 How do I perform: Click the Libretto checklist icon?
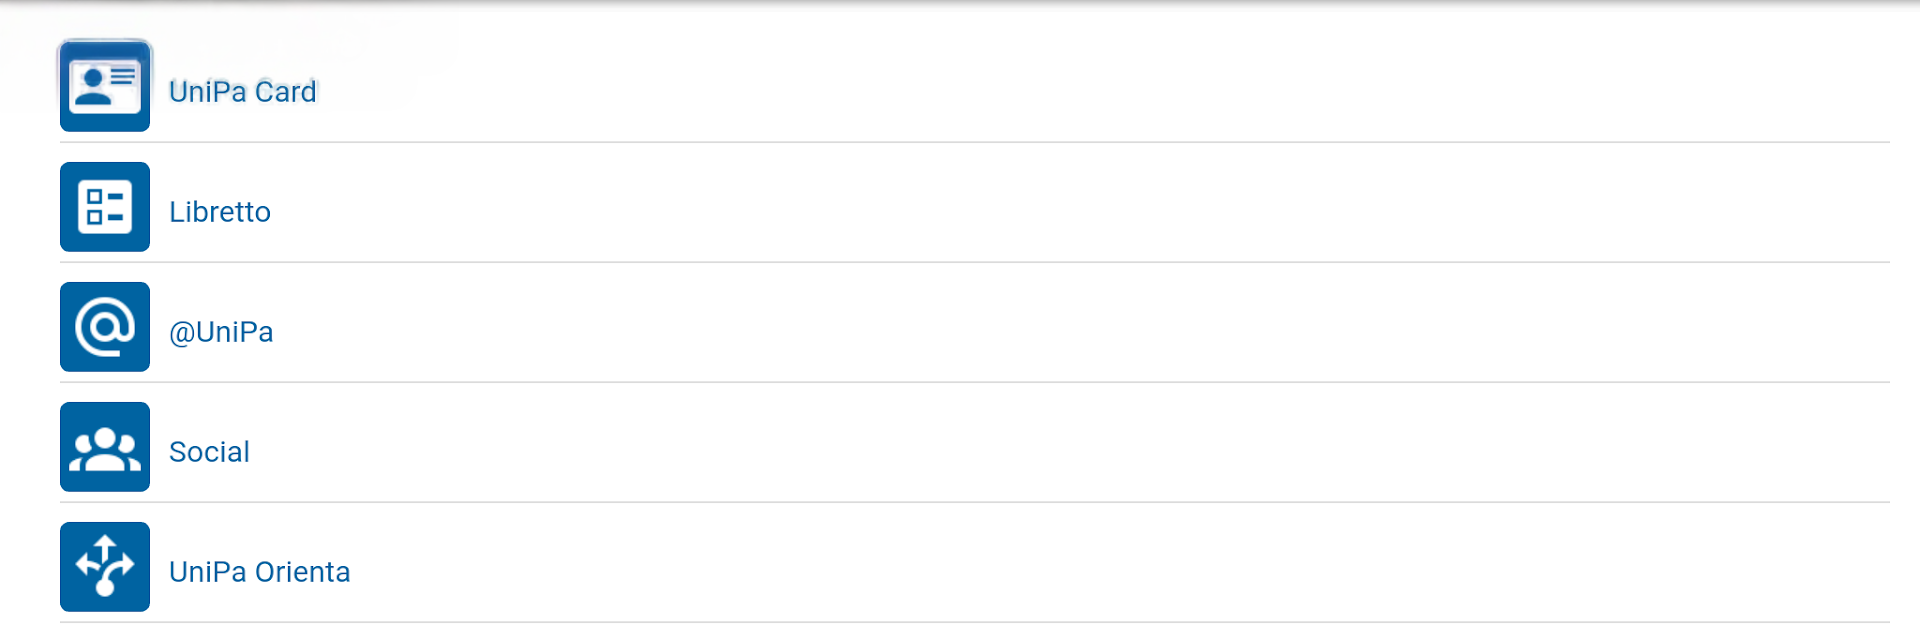[x=105, y=207]
